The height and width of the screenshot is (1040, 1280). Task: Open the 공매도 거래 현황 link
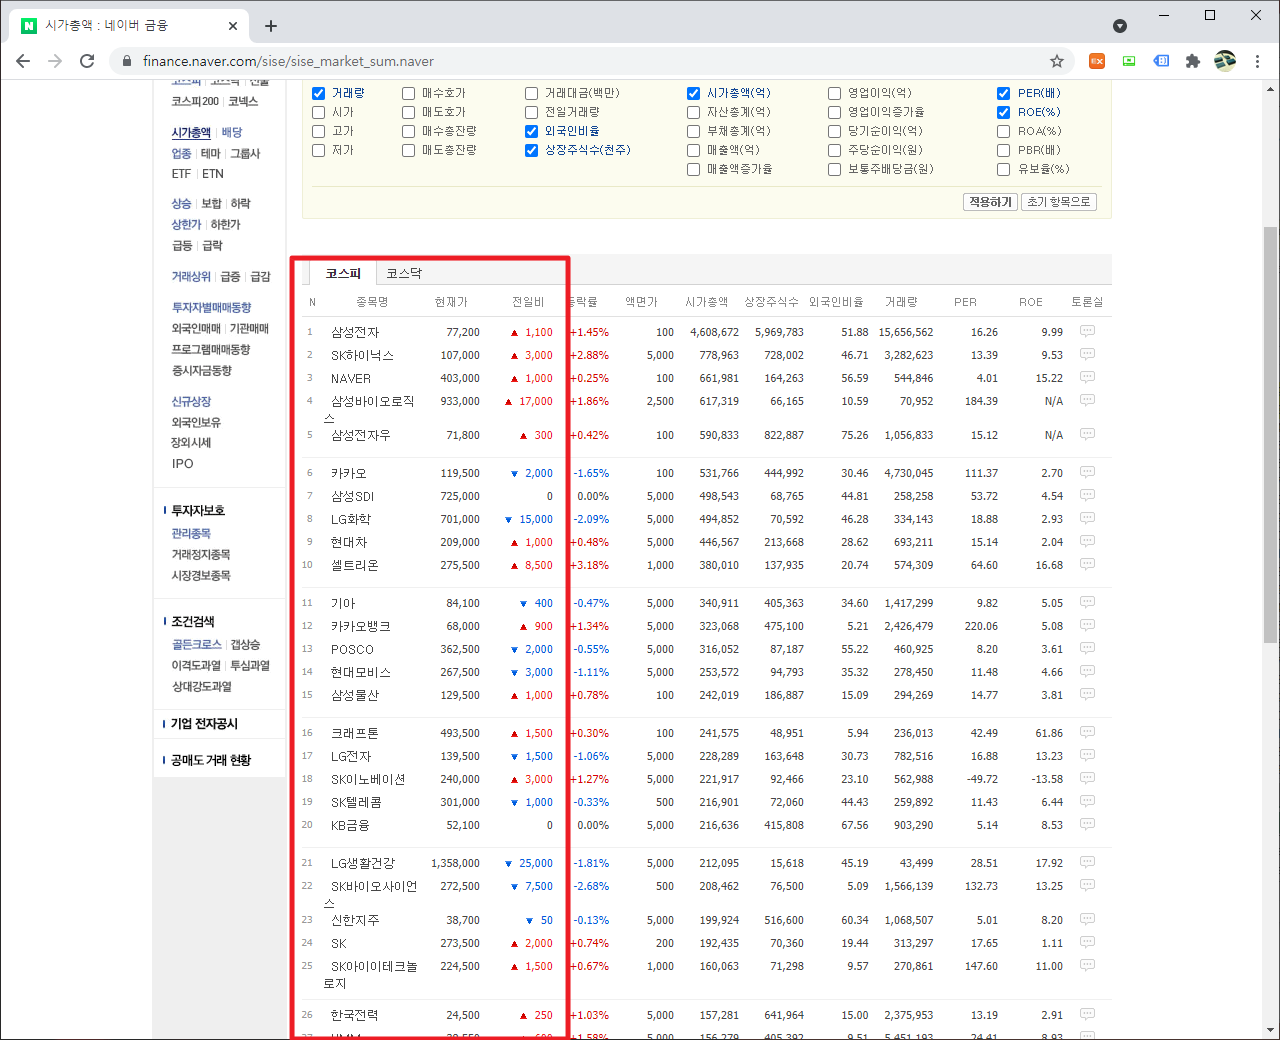[x=211, y=760]
